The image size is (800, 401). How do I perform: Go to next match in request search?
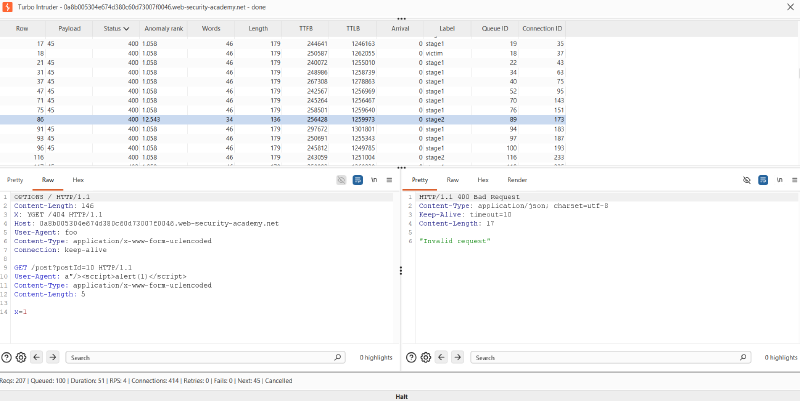pyautogui.click(x=53, y=358)
